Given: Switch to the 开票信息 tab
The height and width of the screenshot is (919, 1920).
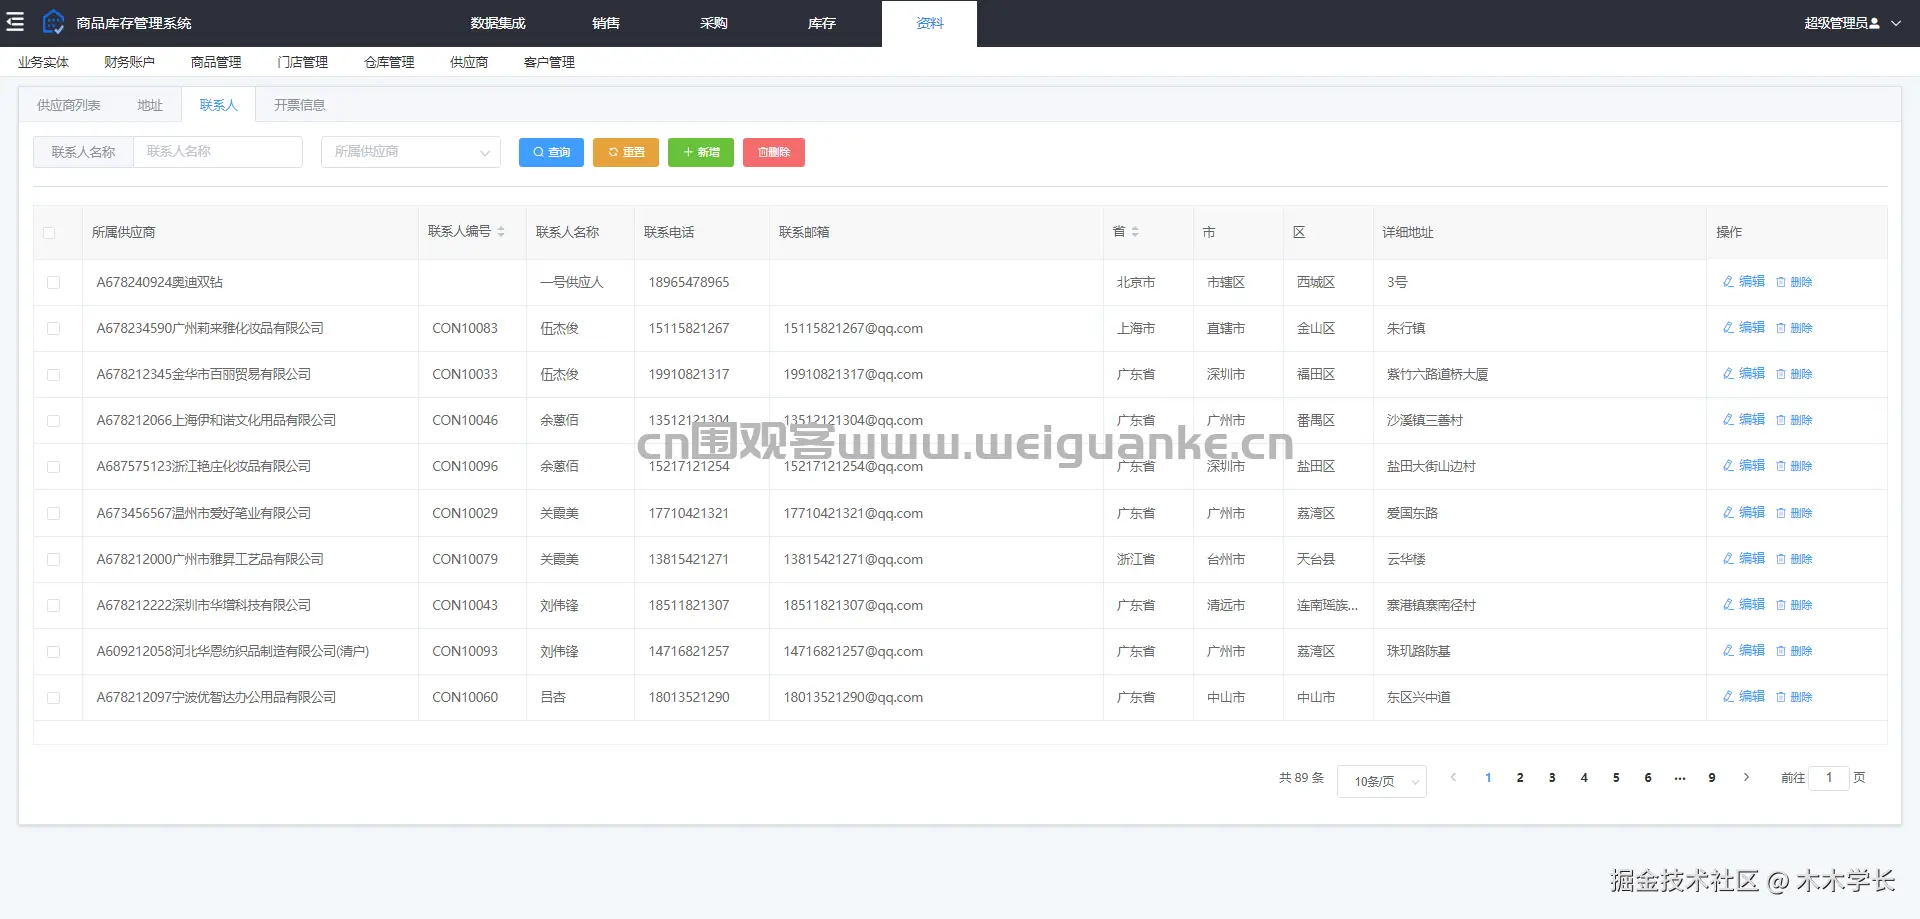Looking at the screenshot, I should click(x=299, y=105).
